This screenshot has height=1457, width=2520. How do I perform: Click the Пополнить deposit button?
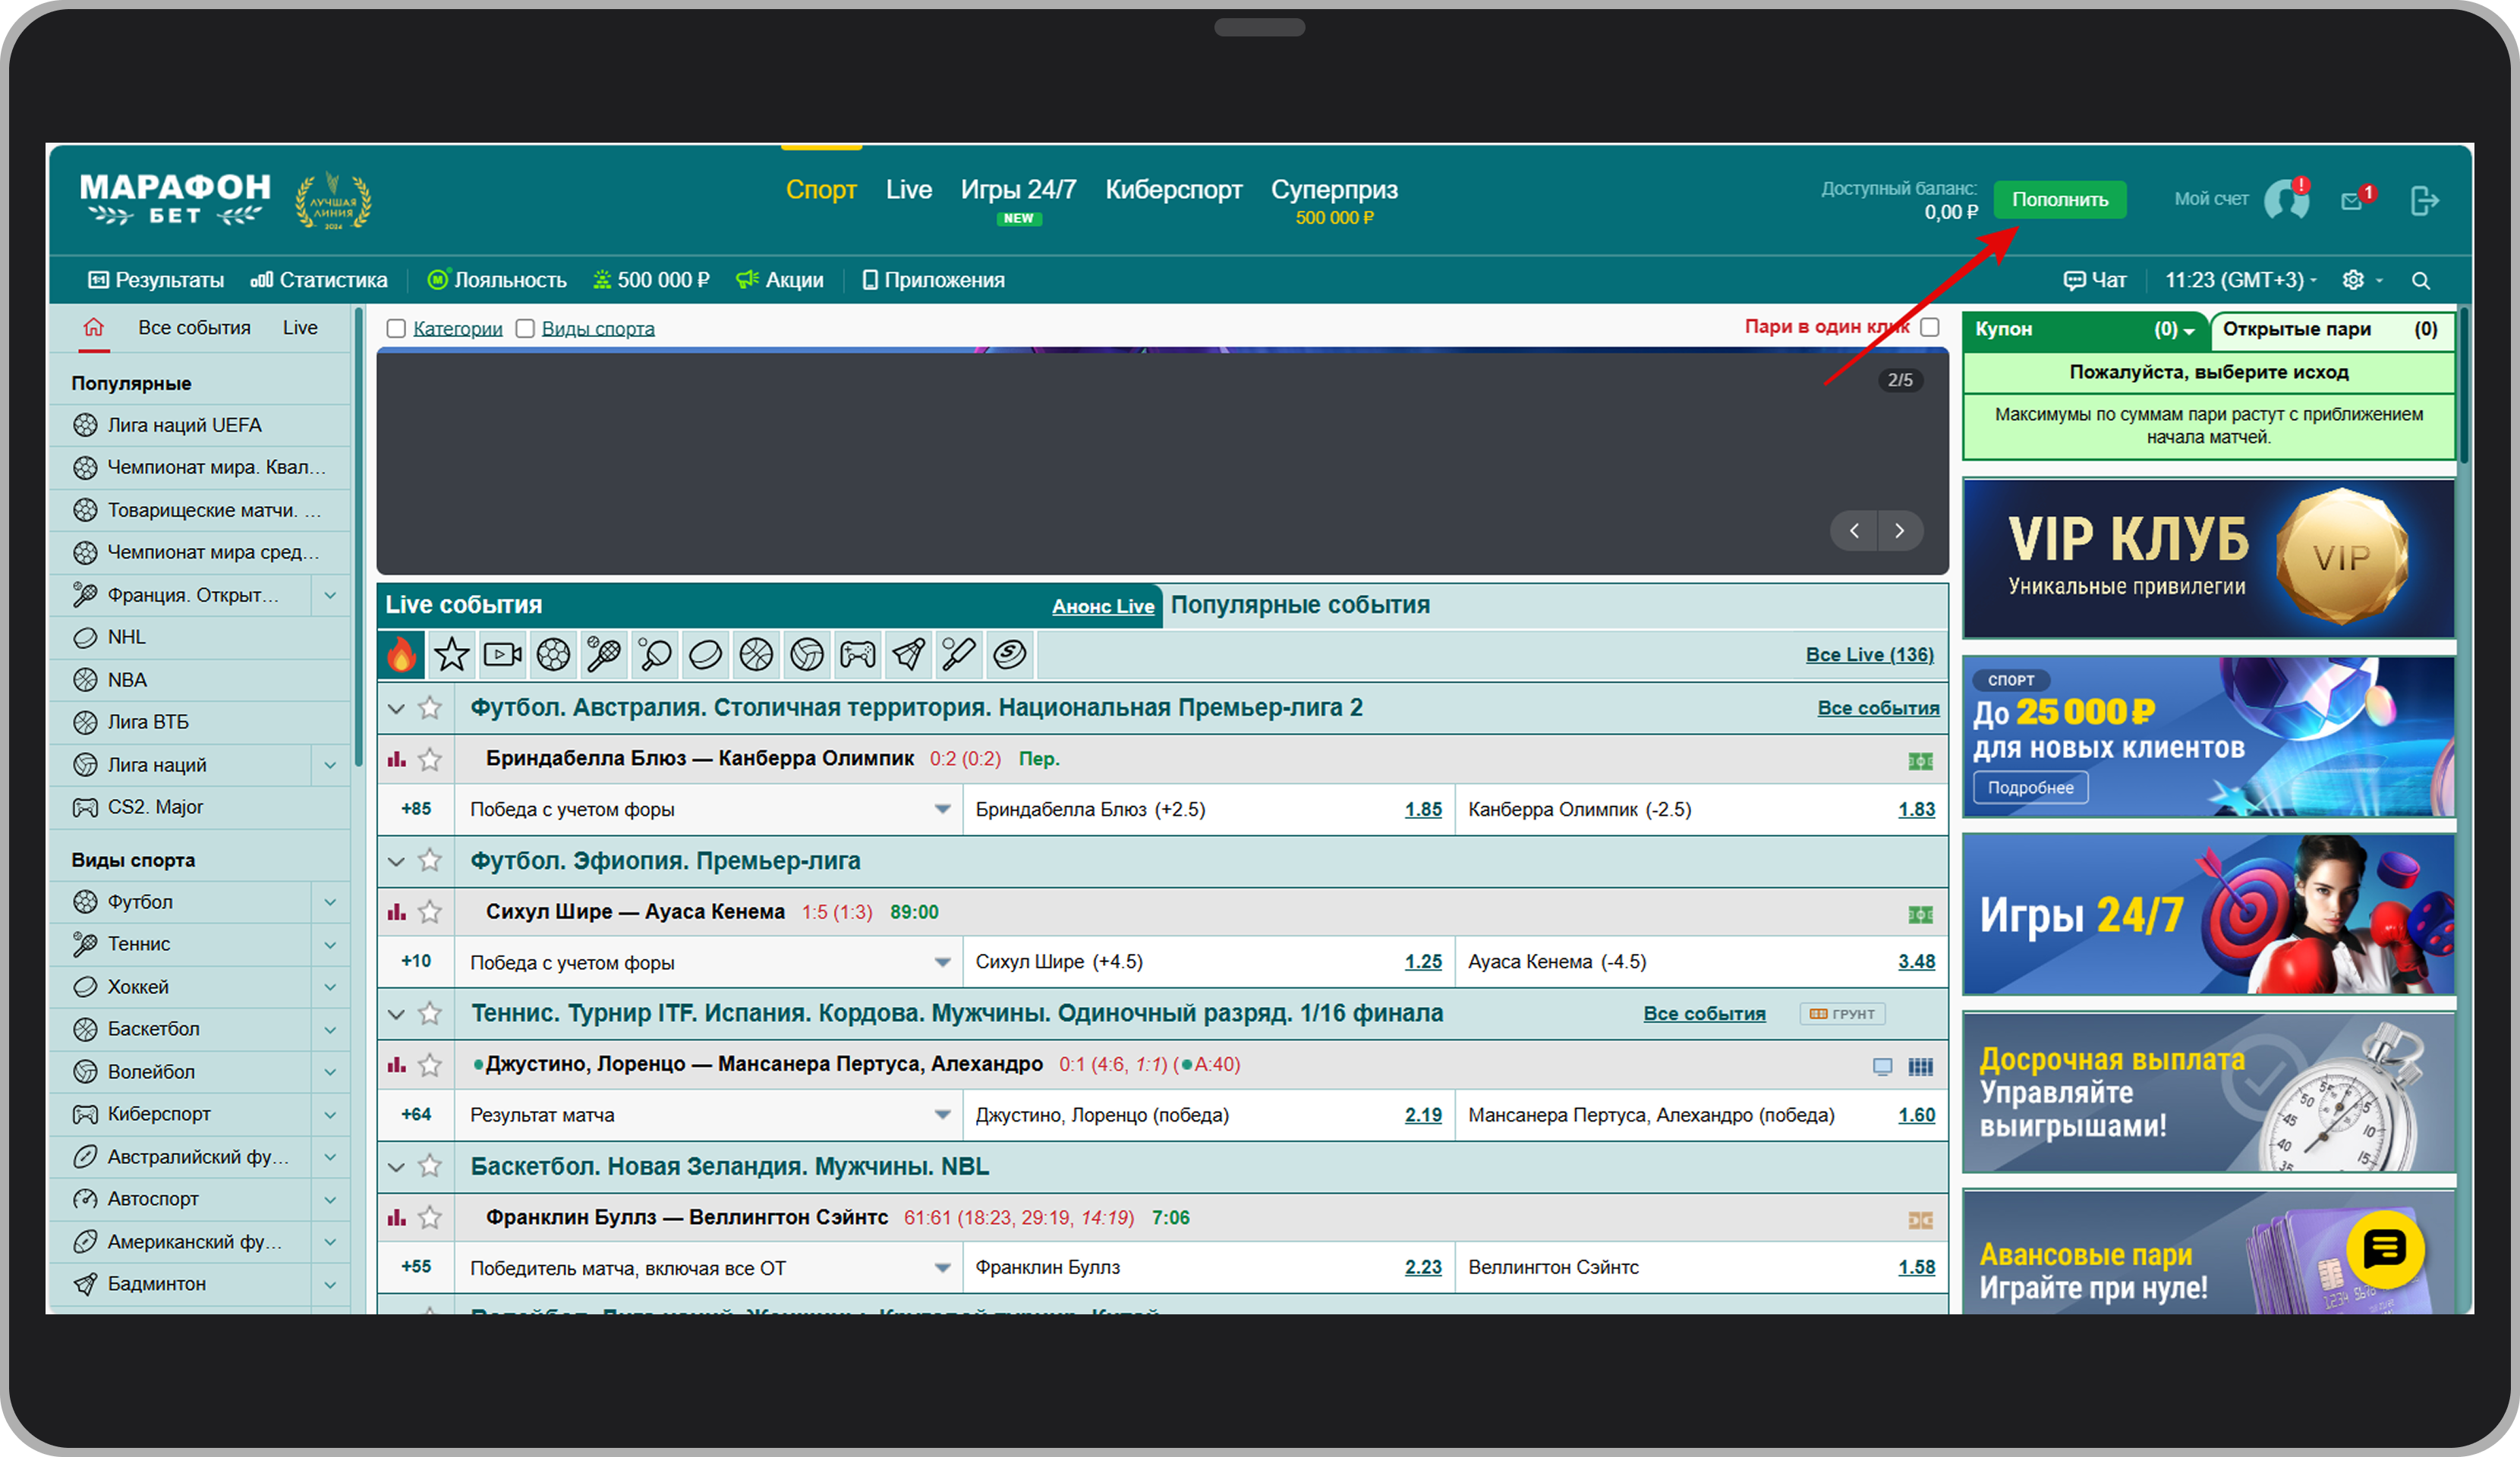pyautogui.click(x=2060, y=199)
